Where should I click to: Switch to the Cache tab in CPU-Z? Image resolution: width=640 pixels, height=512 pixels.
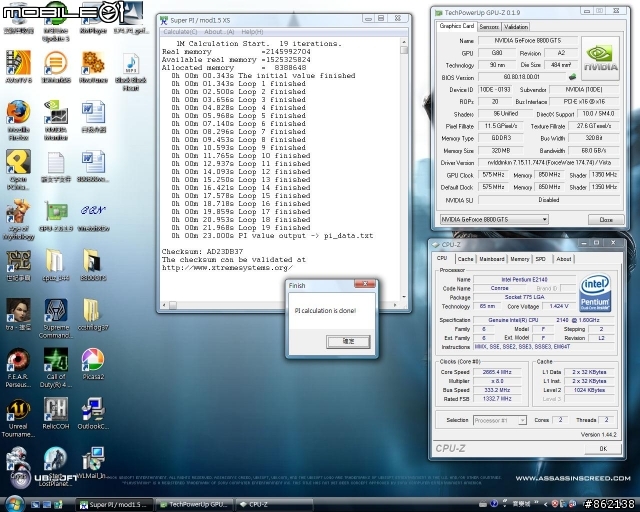465,259
